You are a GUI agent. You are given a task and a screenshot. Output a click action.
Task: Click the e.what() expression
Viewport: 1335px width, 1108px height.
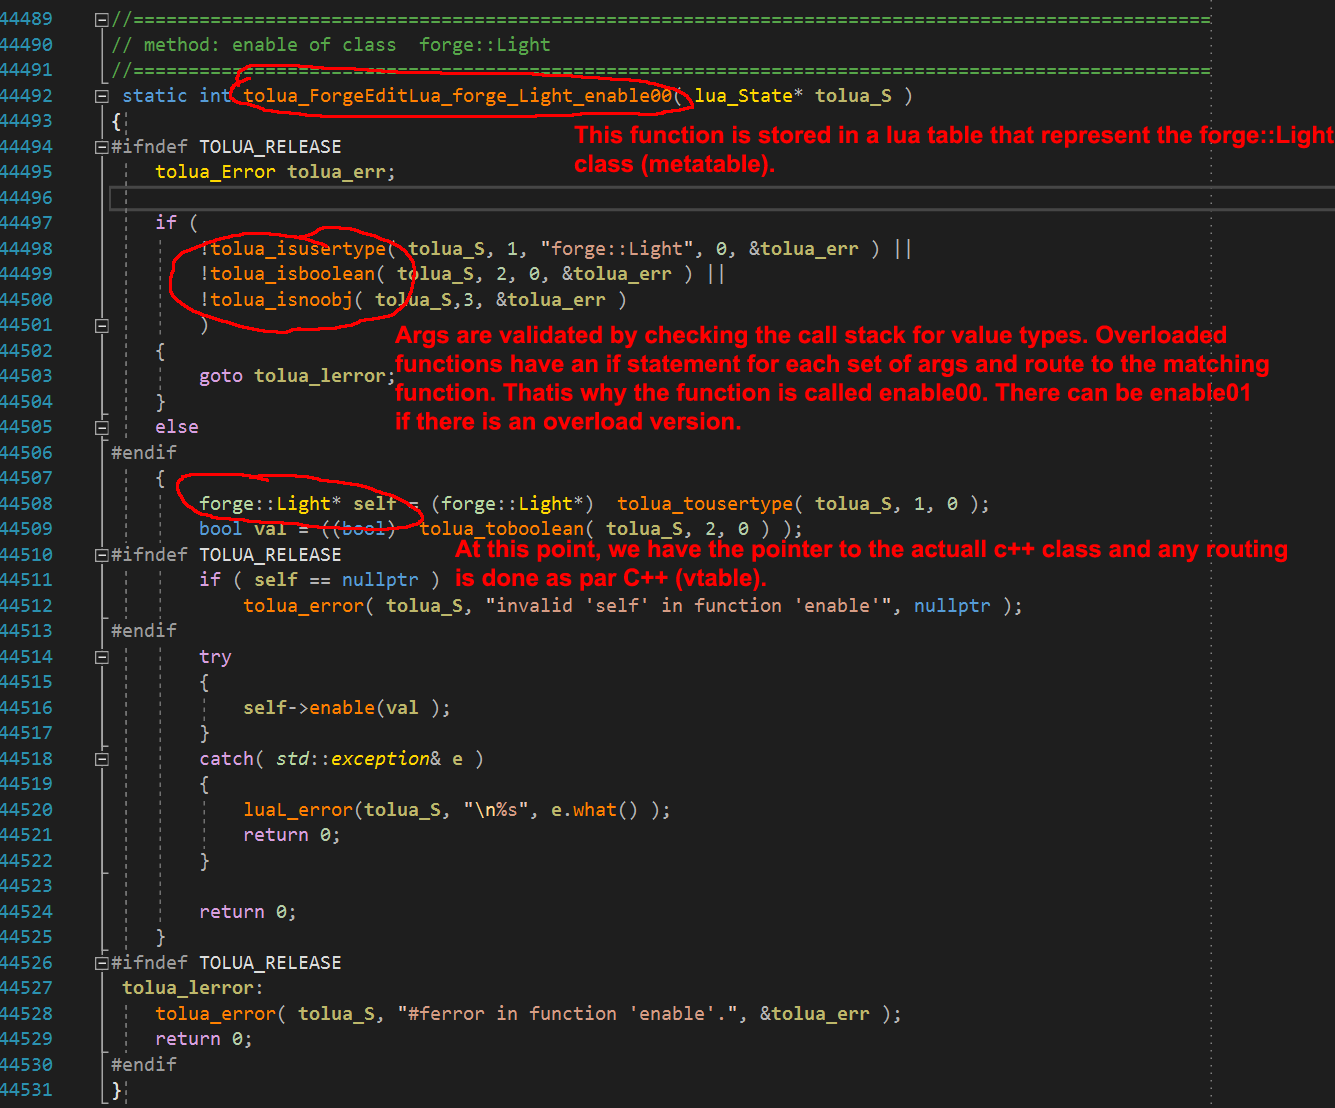coord(594,810)
